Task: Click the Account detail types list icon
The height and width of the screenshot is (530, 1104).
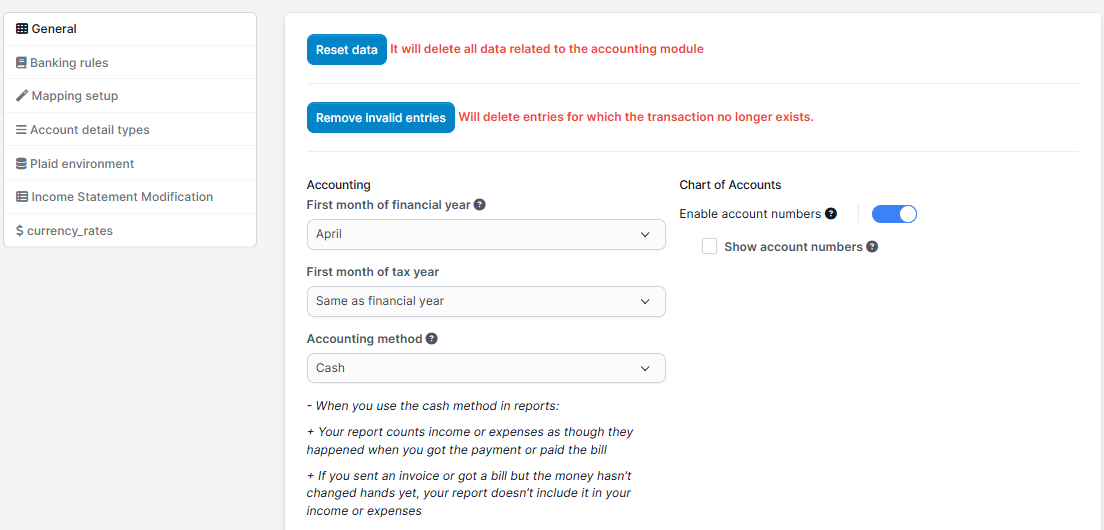Action: point(21,130)
